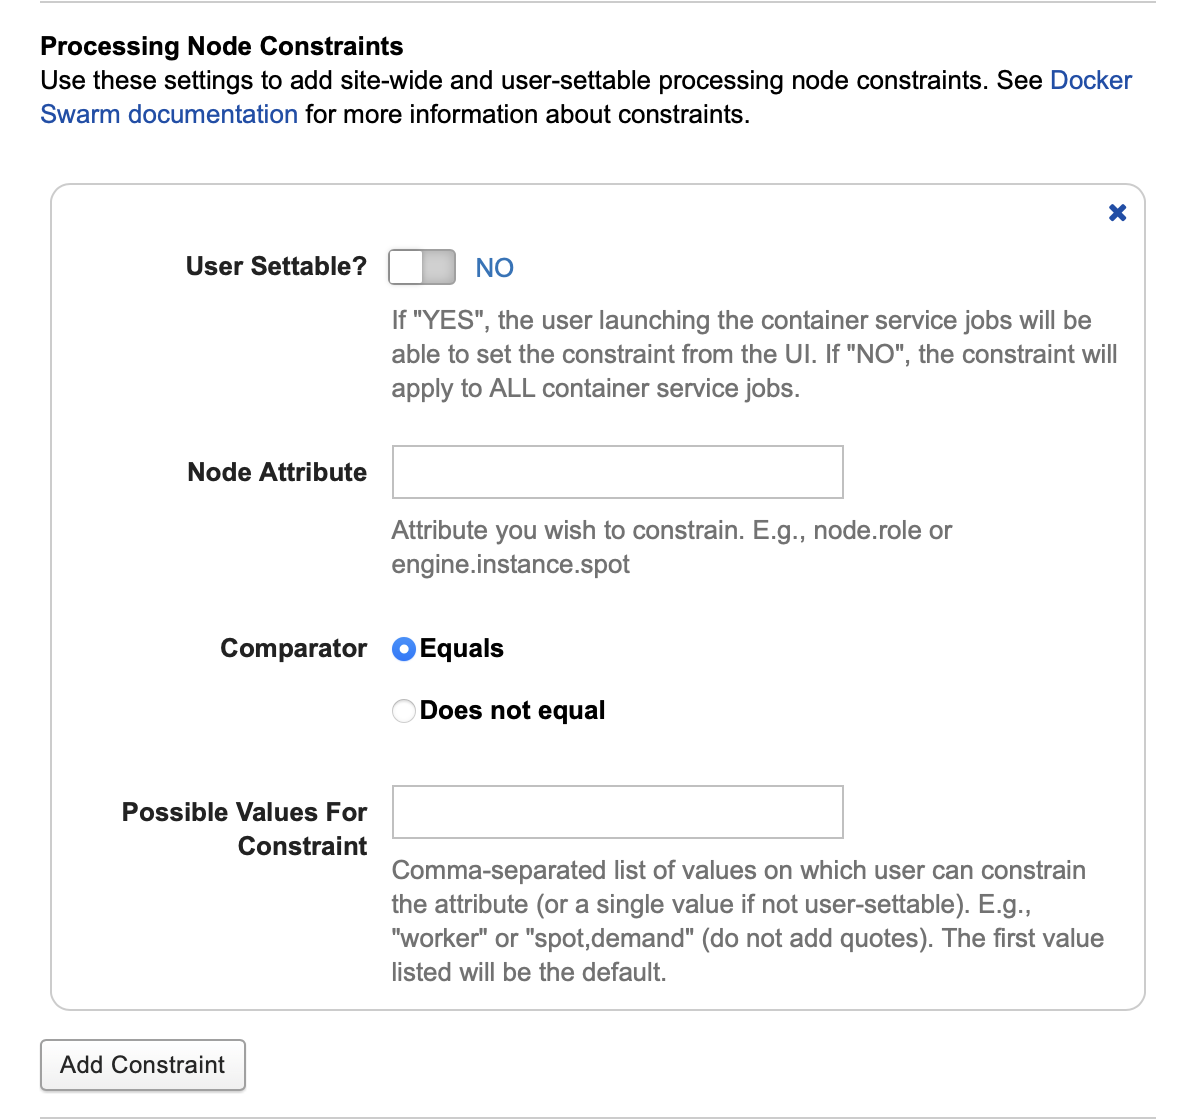Focus the Possible Values For Constraint field
The image size is (1196, 1120).
tap(617, 812)
